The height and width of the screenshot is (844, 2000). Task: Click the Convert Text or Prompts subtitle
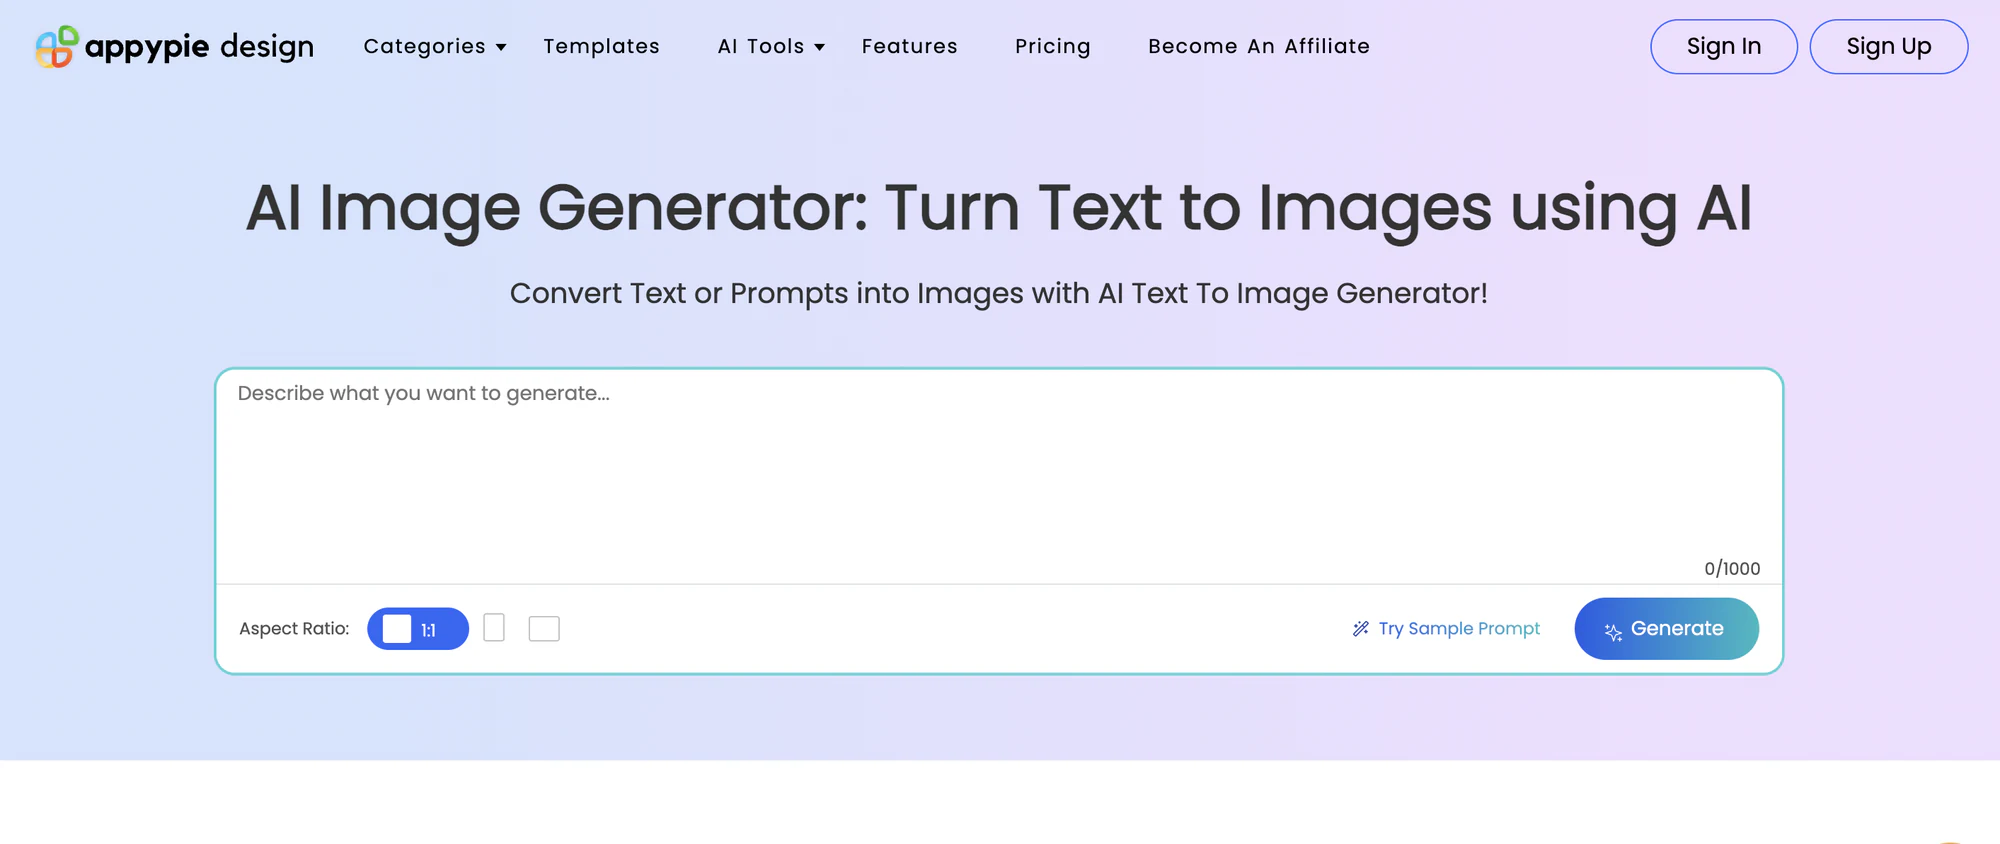pyautogui.click(x=999, y=294)
